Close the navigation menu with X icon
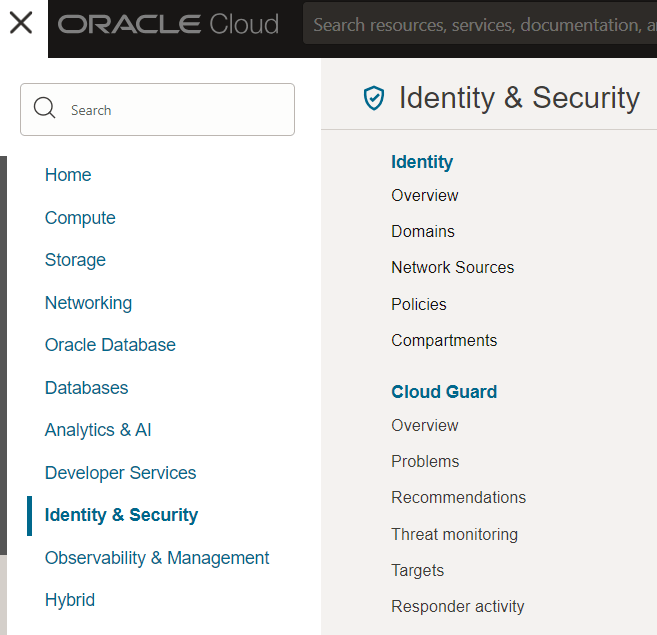657x635 pixels. coord(21,23)
